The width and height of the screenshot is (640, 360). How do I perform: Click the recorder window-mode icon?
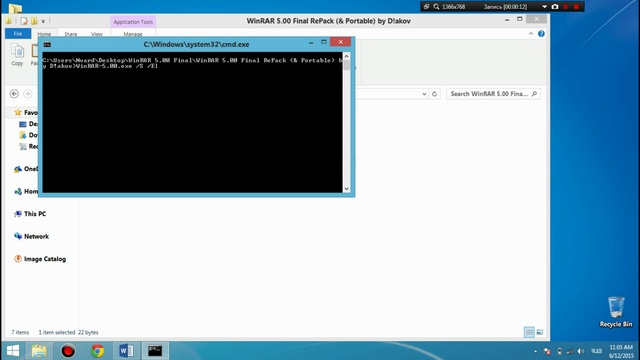click(x=426, y=7)
